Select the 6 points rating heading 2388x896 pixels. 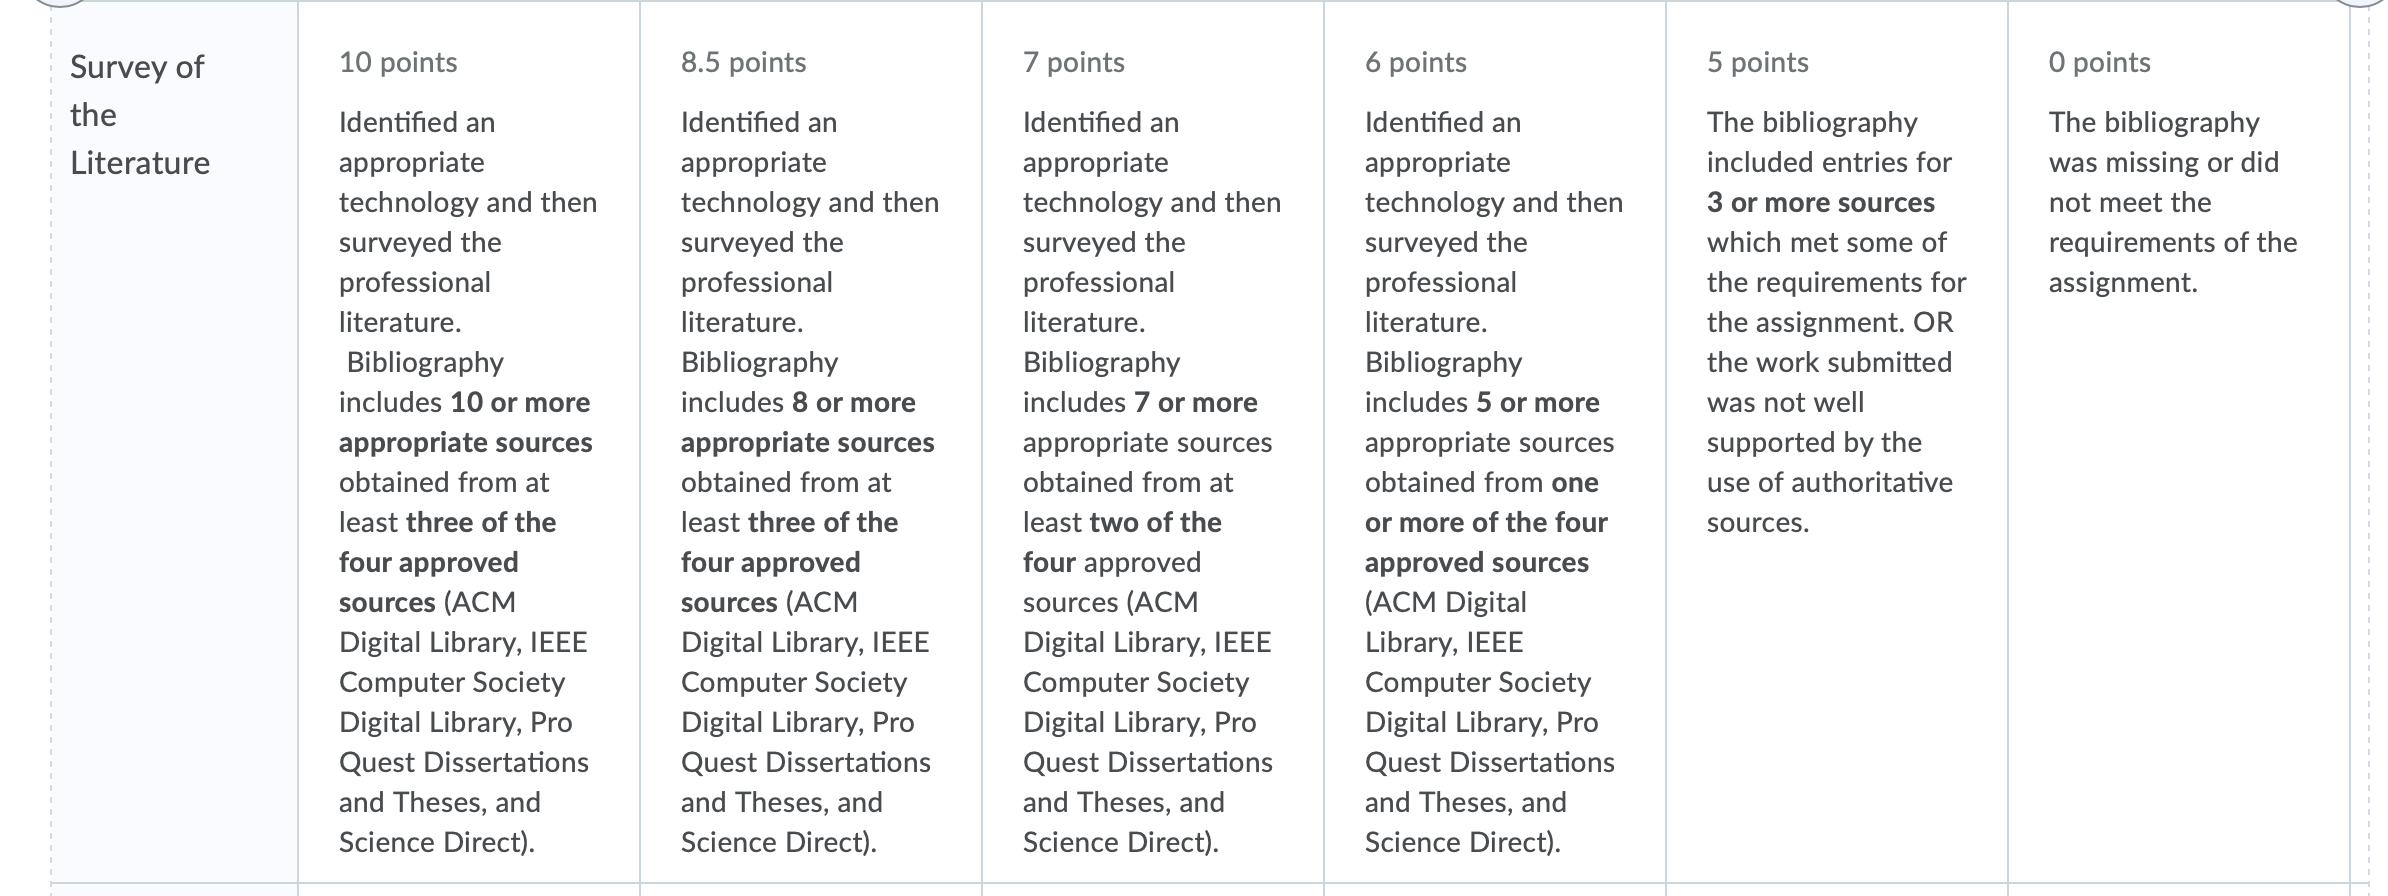click(x=1415, y=62)
